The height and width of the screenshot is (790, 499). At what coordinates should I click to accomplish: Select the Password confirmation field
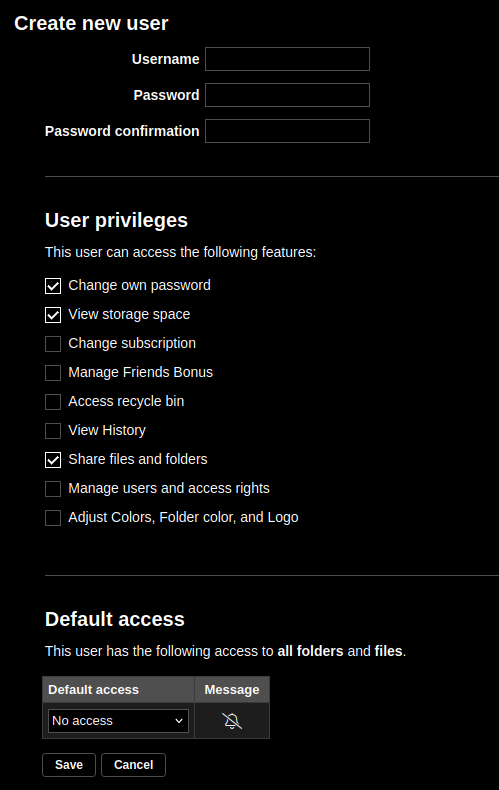[x=287, y=131]
